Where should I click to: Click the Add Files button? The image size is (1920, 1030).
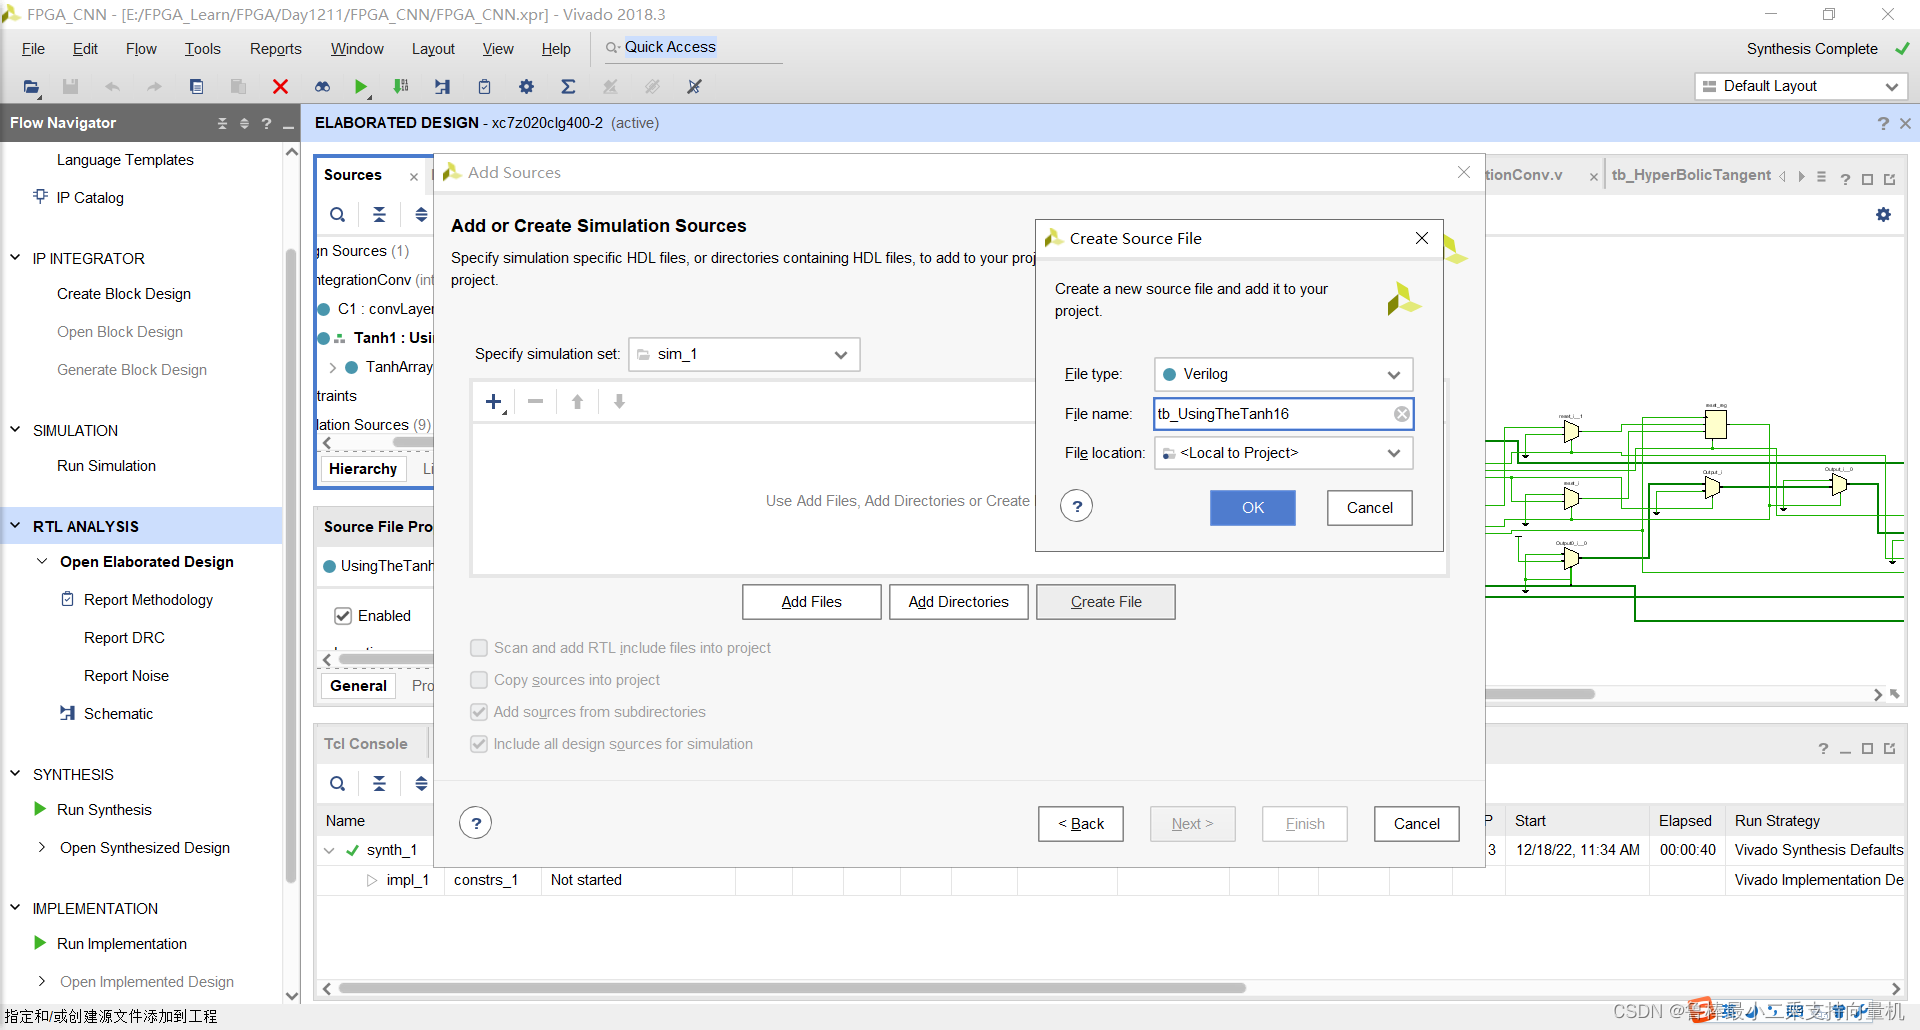(x=811, y=602)
